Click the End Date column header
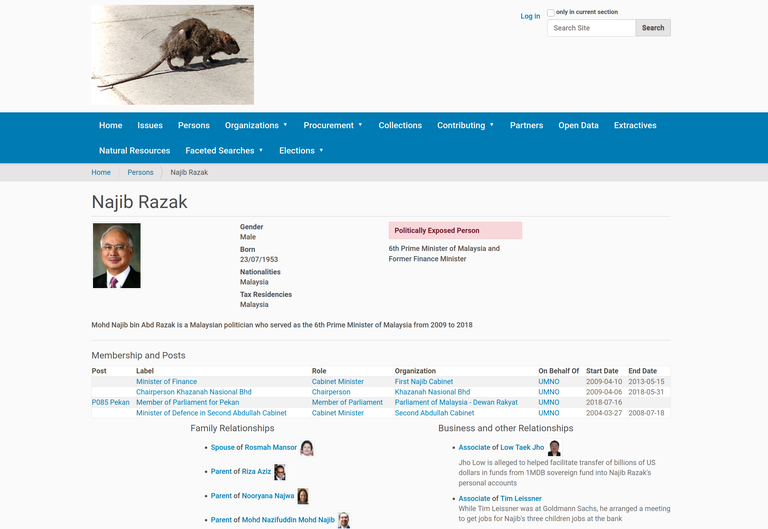The height and width of the screenshot is (529, 768). coord(643,371)
